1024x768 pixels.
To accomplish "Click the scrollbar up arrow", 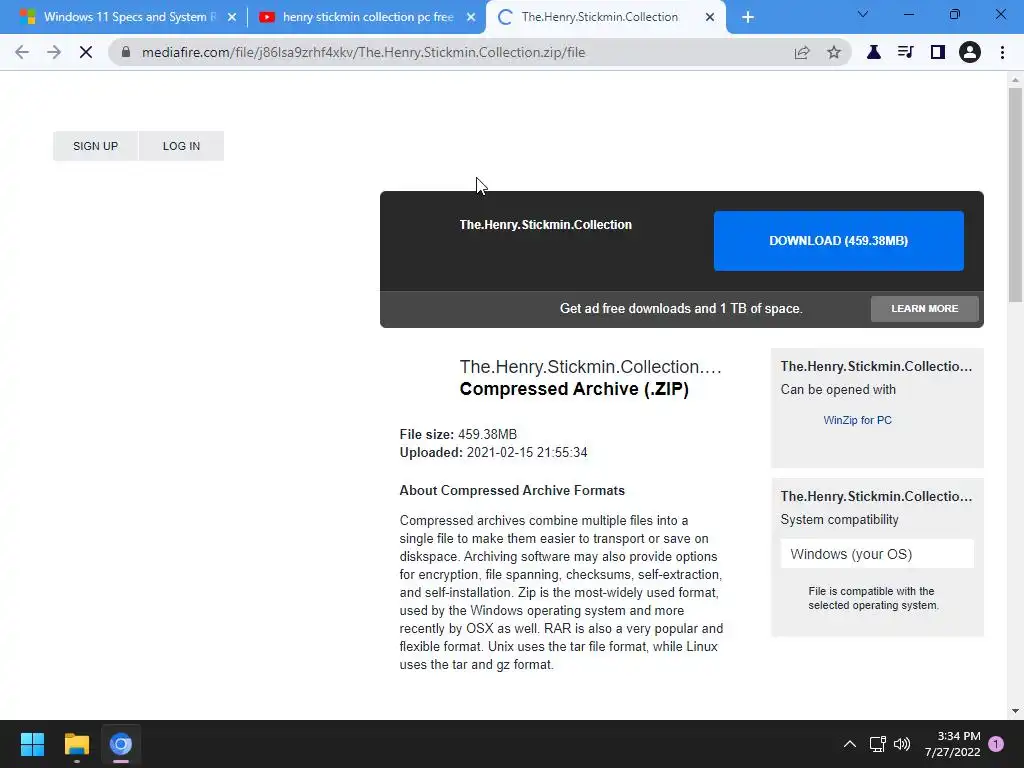I will point(1015,80).
